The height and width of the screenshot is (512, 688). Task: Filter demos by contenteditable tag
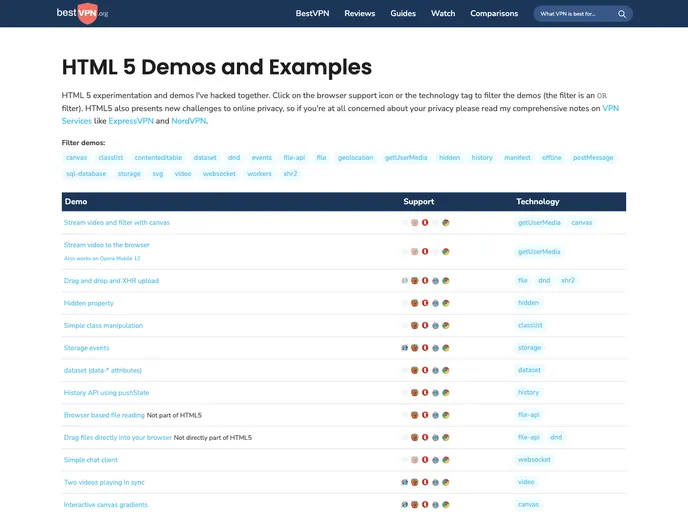pos(158,158)
